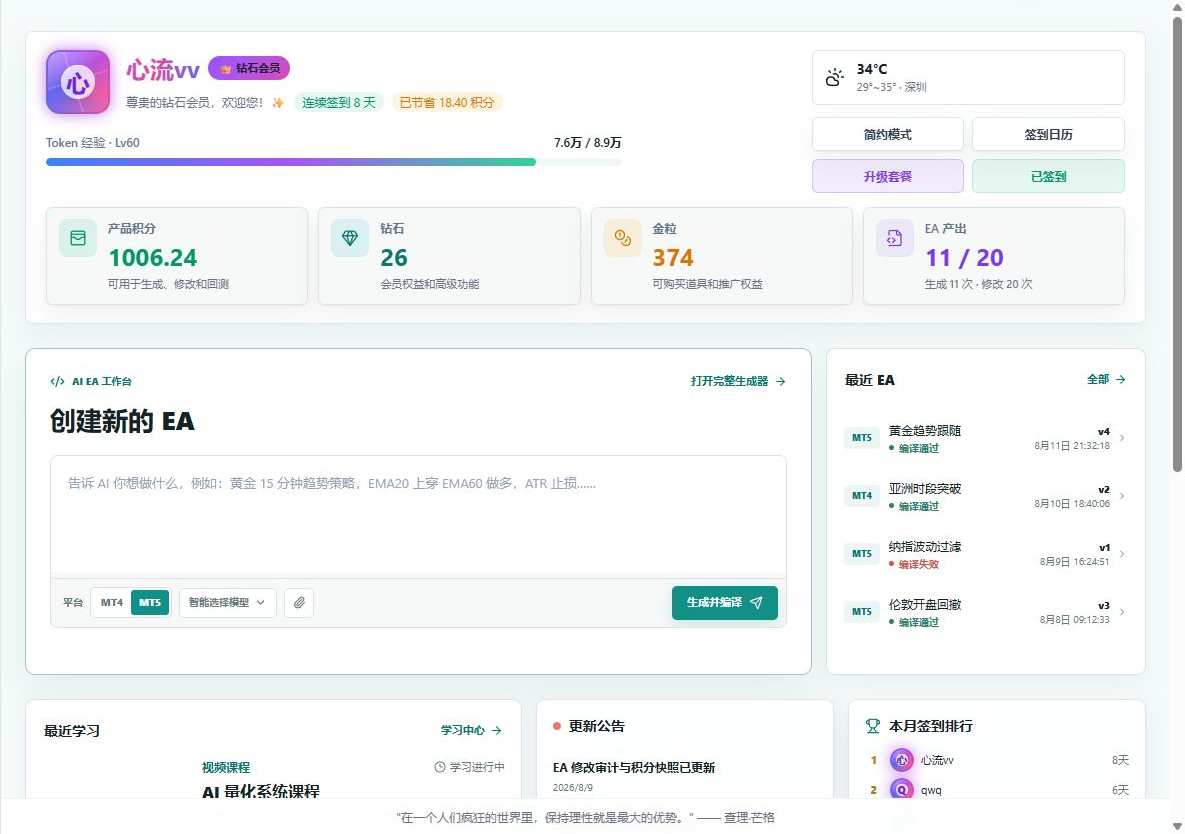Select the MT5 platform option
Viewport: 1185px width, 834px height.
coord(150,603)
